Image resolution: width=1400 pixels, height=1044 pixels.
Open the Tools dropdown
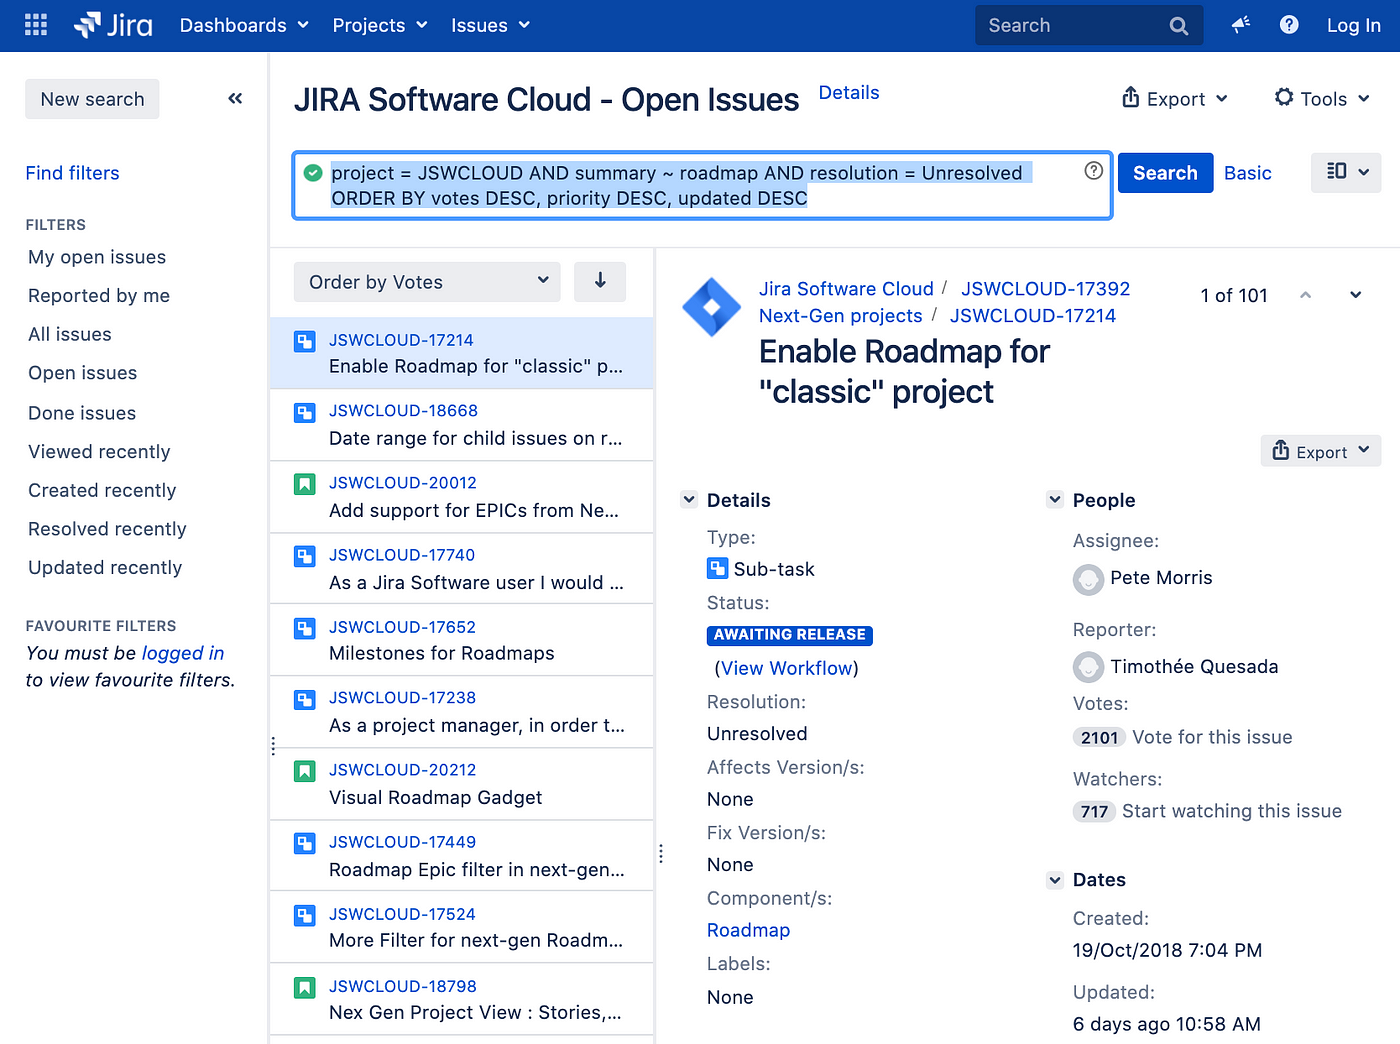pyautogui.click(x=1322, y=98)
